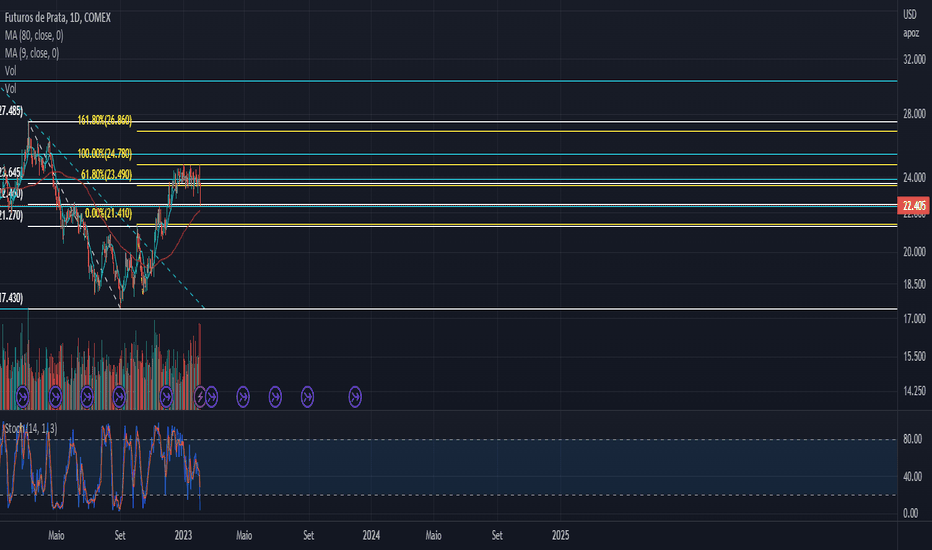Click the MA (80, close, 0) legend

(34, 36)
